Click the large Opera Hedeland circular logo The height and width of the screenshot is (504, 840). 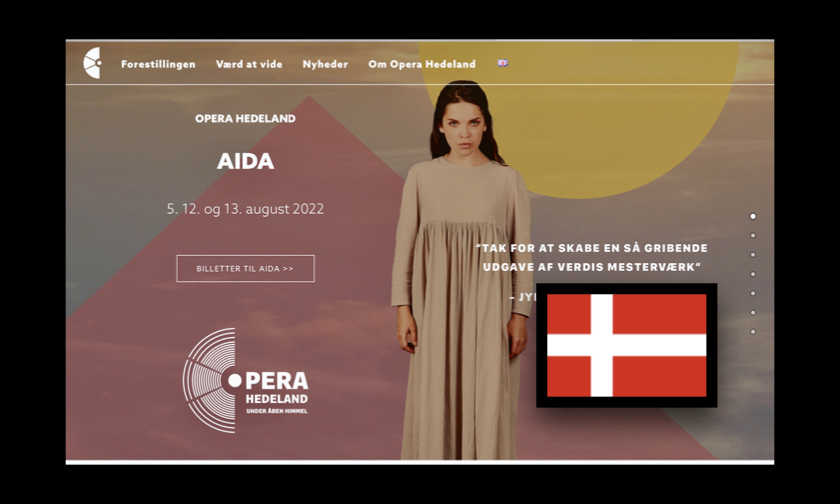[245, 380]
